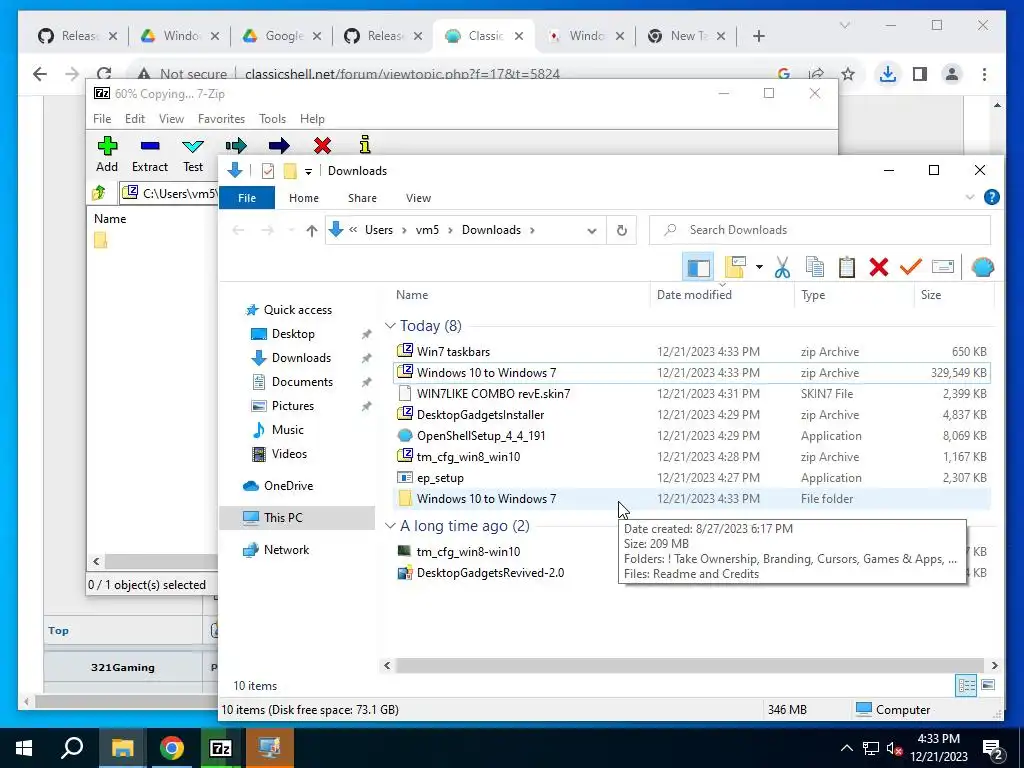This screenshot has width=1024, height=768.
Task: Open Favorites menu in 7-Zip
Action: 221,119
